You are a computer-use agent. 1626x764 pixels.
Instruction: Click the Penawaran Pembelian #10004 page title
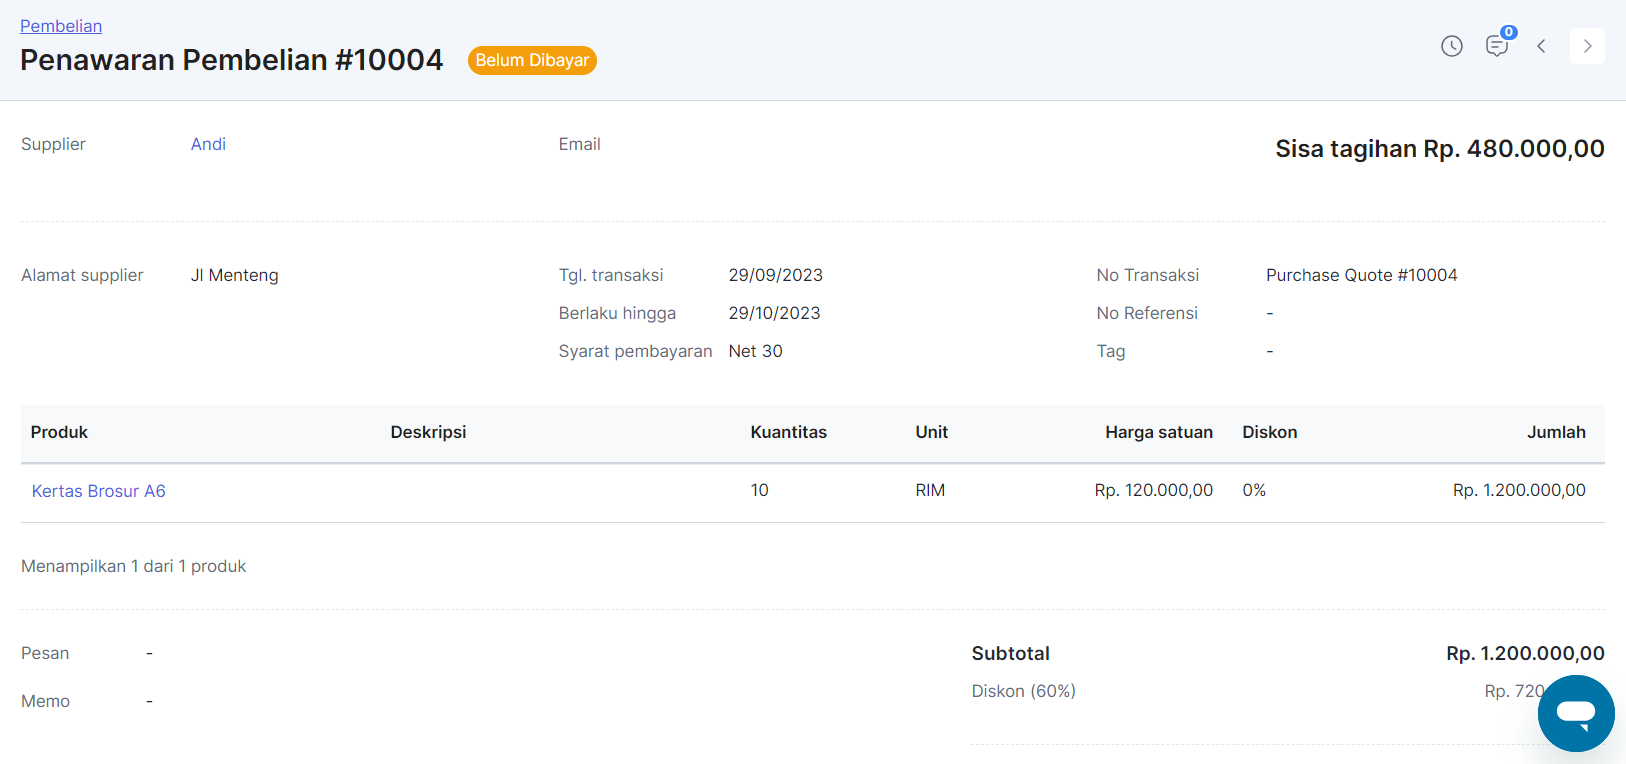[x=231, y=60]
